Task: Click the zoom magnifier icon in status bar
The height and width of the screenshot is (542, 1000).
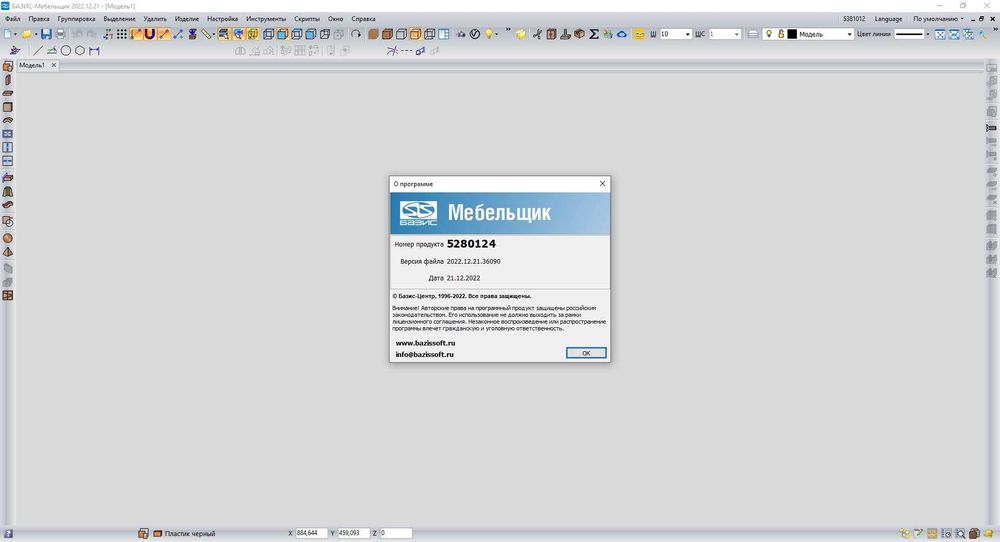Action: (960, 534)
